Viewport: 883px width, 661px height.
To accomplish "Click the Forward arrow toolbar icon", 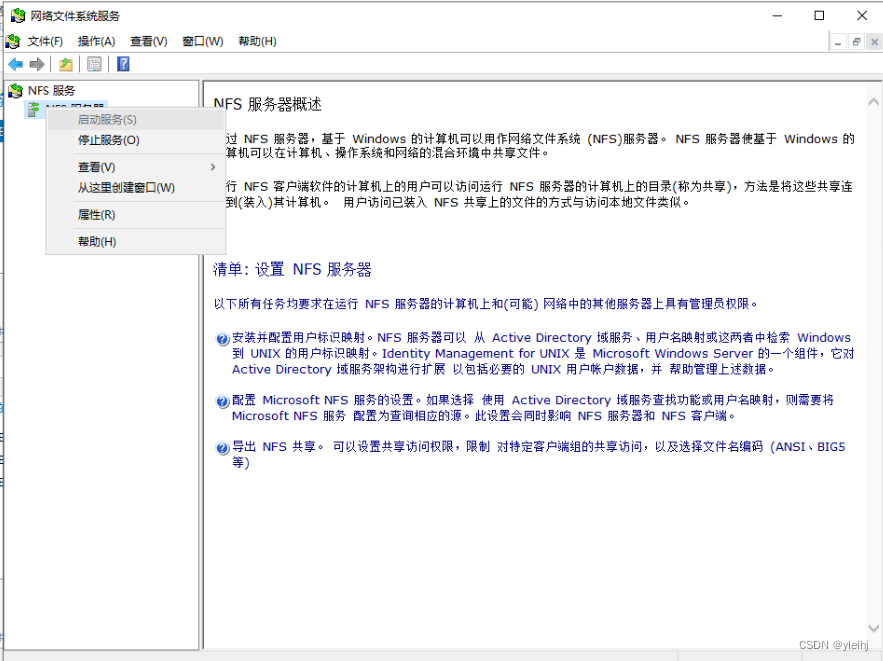I will click(x=37, y=64).
